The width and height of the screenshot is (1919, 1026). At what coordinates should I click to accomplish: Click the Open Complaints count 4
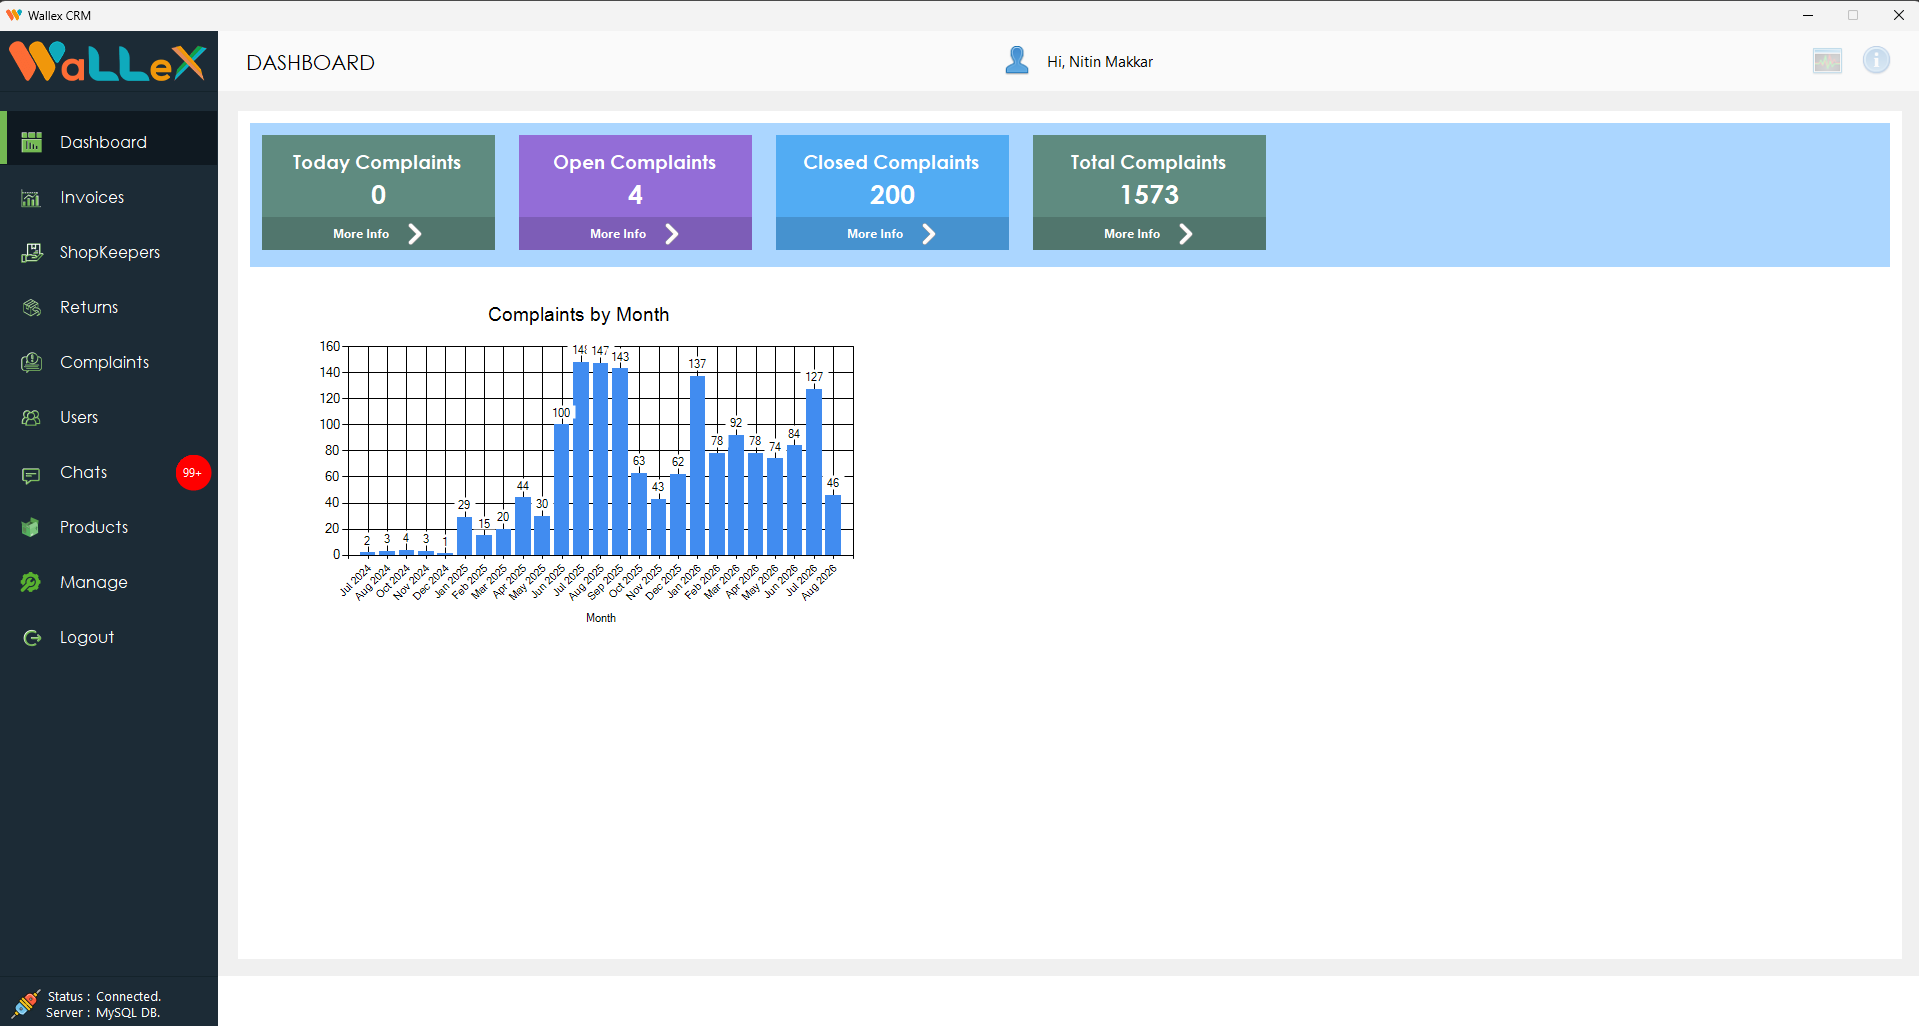tap(635, 195)
